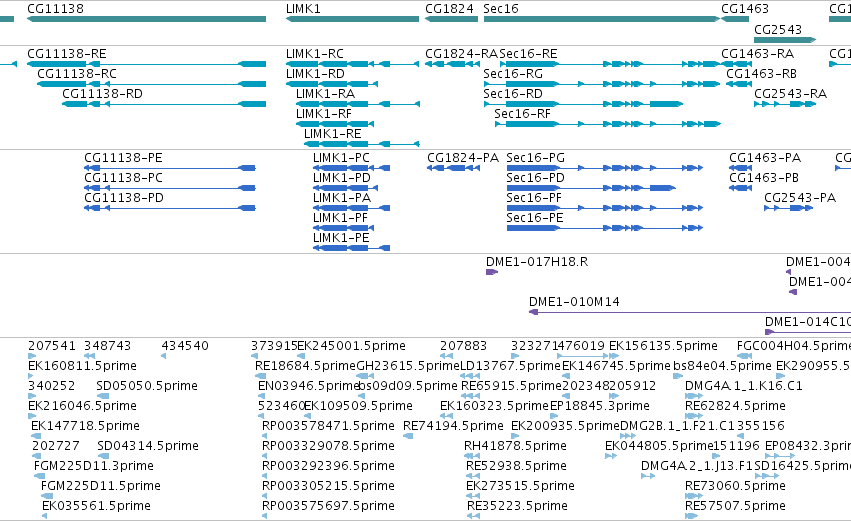Select EST EK245001.5prime
Screen dimensions: 851x521
pos(351,346)
